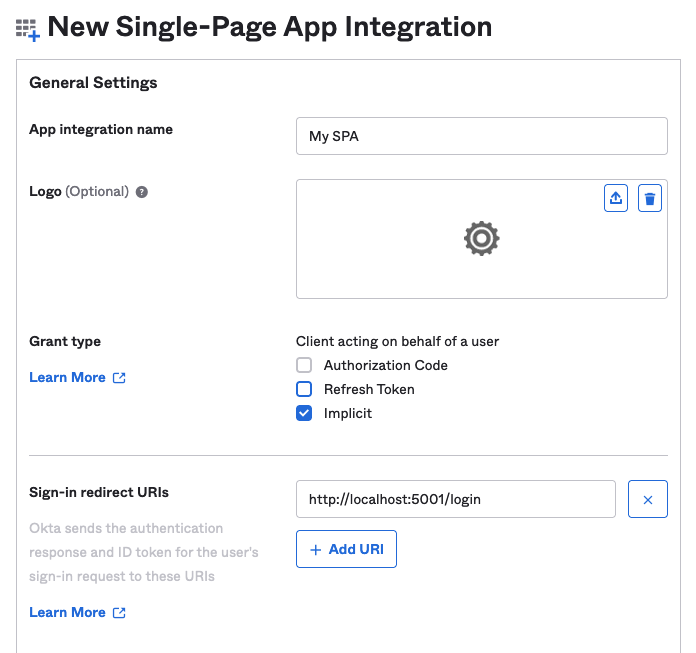Click external link icon beside Grant type Learn More
Image resolution: width=696 pixels, height=653 pixels.
tap(119, 378)
